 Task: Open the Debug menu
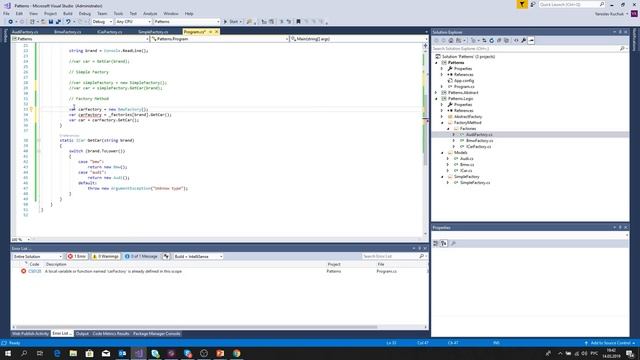point(85,13)
